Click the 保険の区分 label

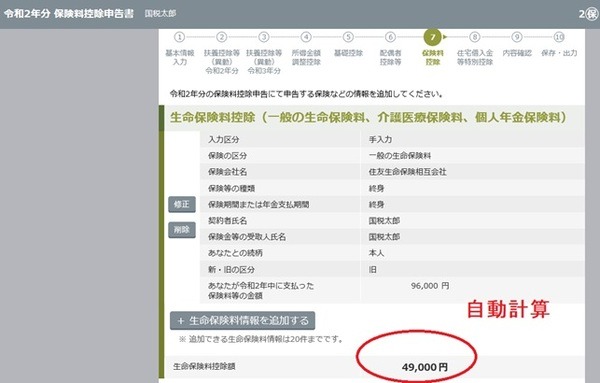click(228, 156)
